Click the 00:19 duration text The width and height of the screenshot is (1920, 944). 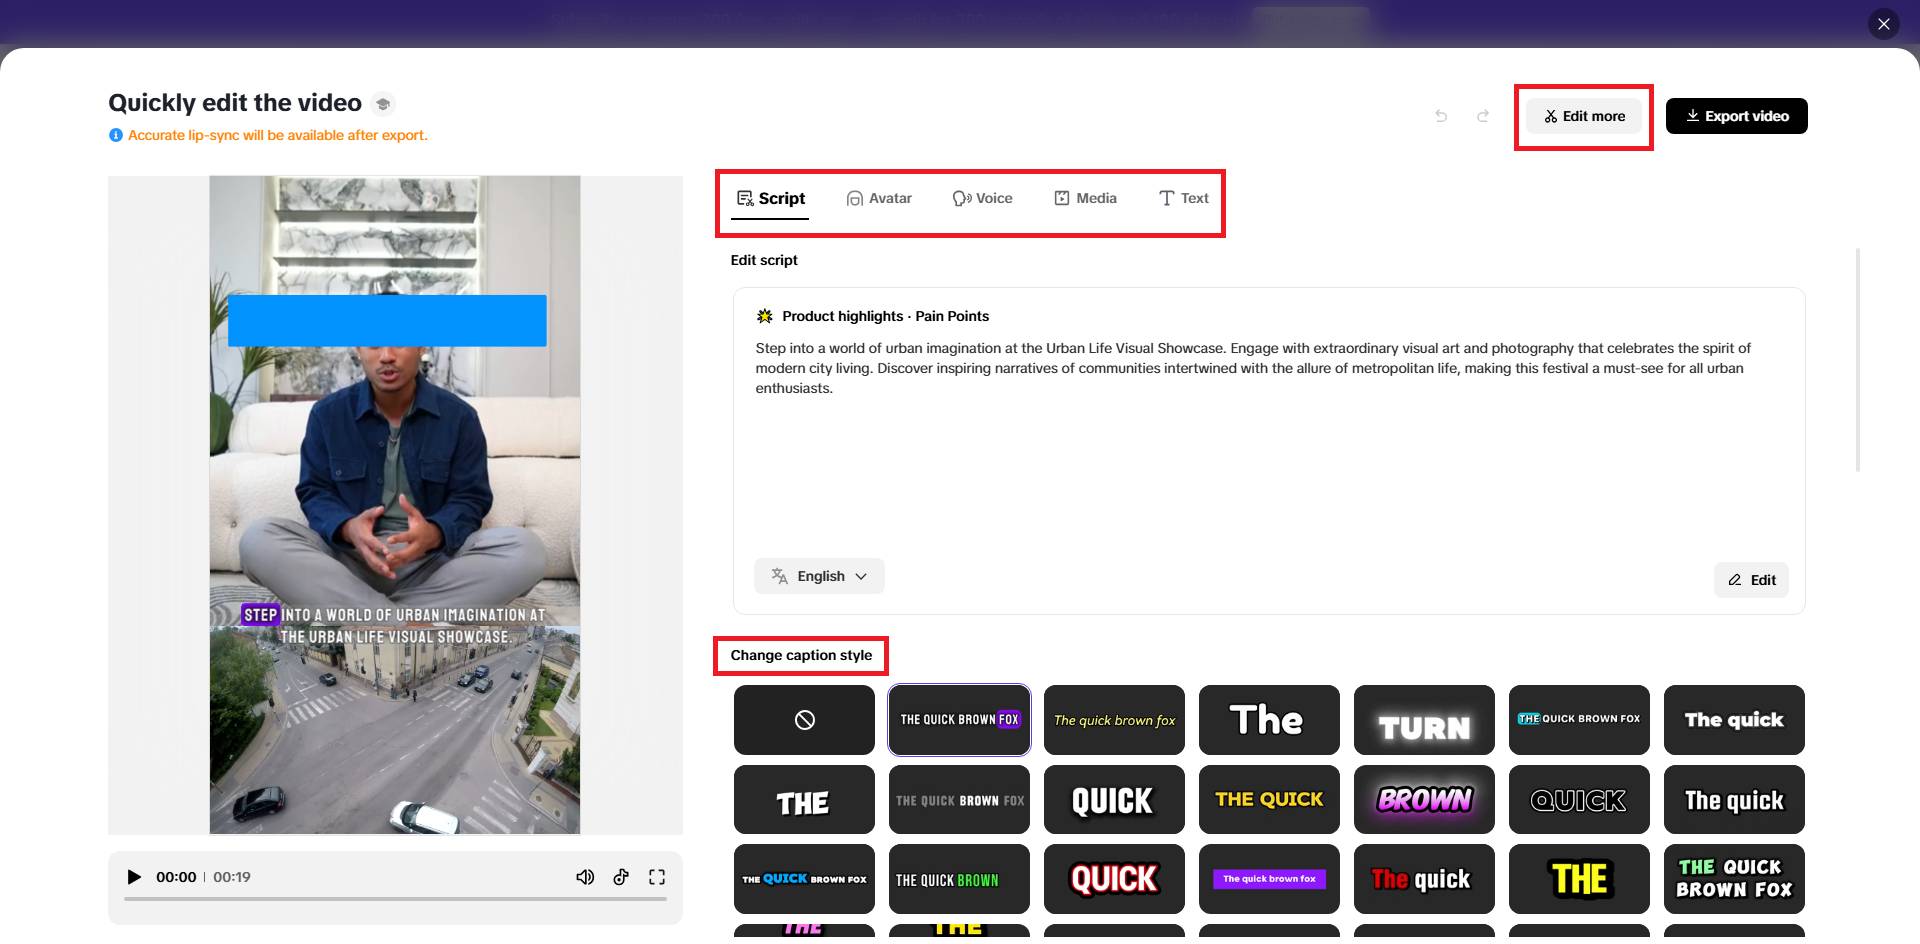pos(232,877)
